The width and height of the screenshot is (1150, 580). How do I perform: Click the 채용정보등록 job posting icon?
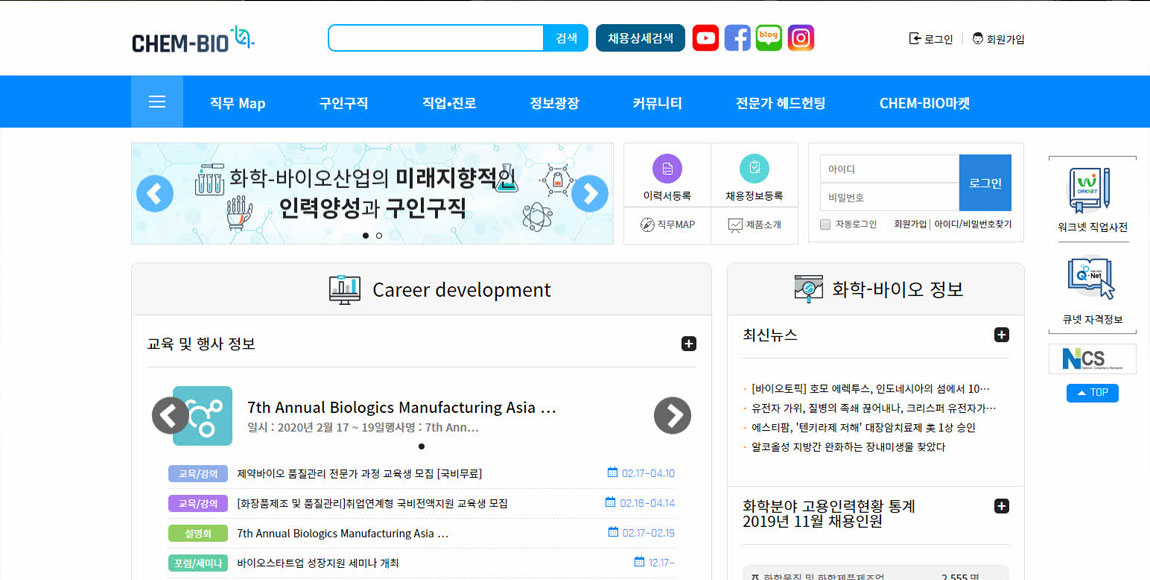coord(754,169)
